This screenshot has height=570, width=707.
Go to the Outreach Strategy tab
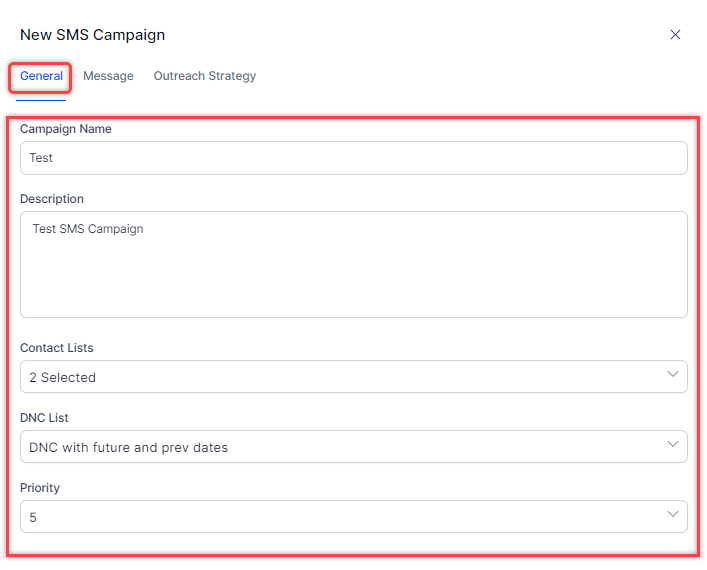click(204, 76)
